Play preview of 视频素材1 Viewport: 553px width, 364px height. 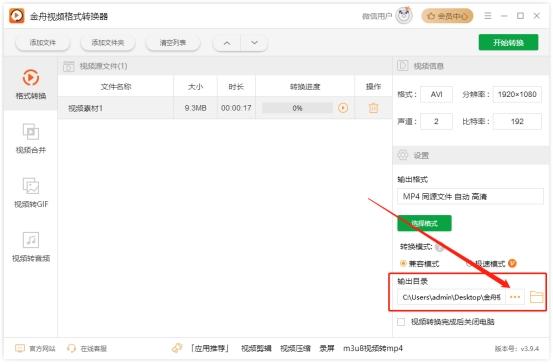tap(343, 108)
